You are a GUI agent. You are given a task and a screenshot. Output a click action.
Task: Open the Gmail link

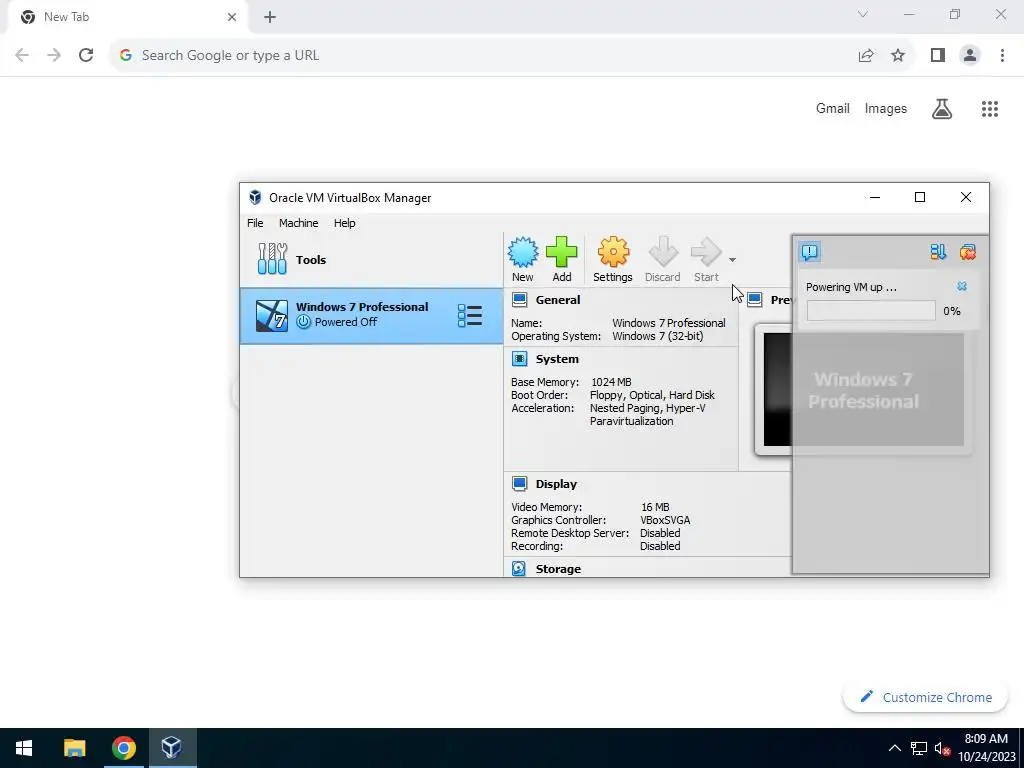click(x=833, y=108)
